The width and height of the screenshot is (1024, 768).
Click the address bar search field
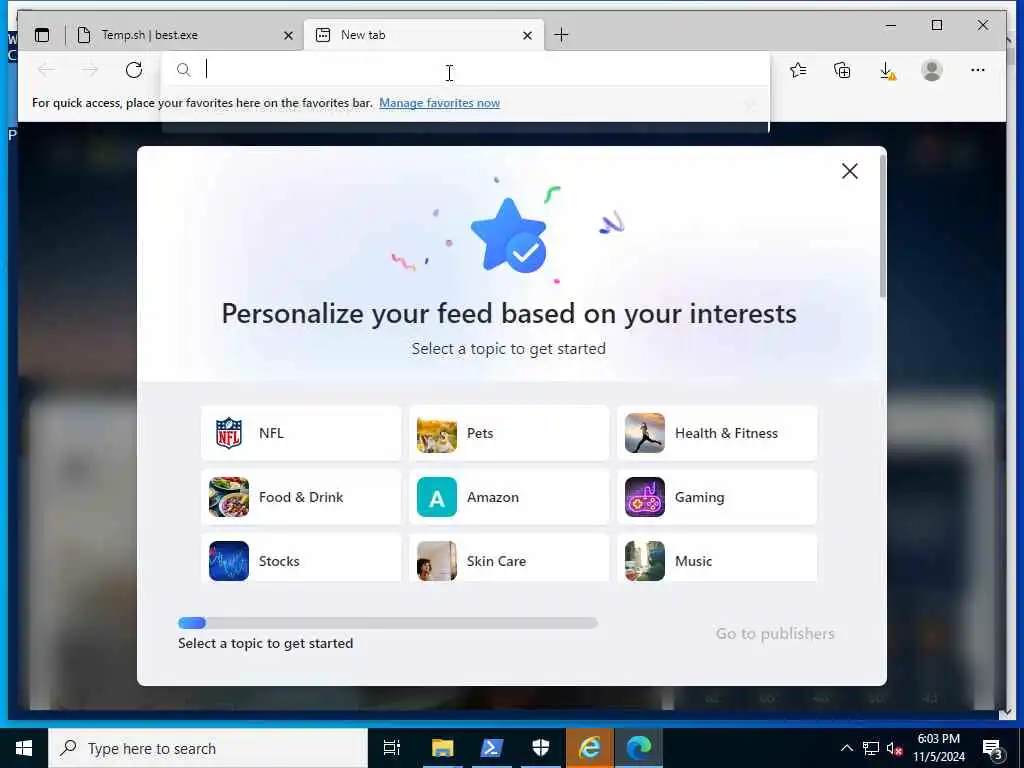[x=465, y=69]
